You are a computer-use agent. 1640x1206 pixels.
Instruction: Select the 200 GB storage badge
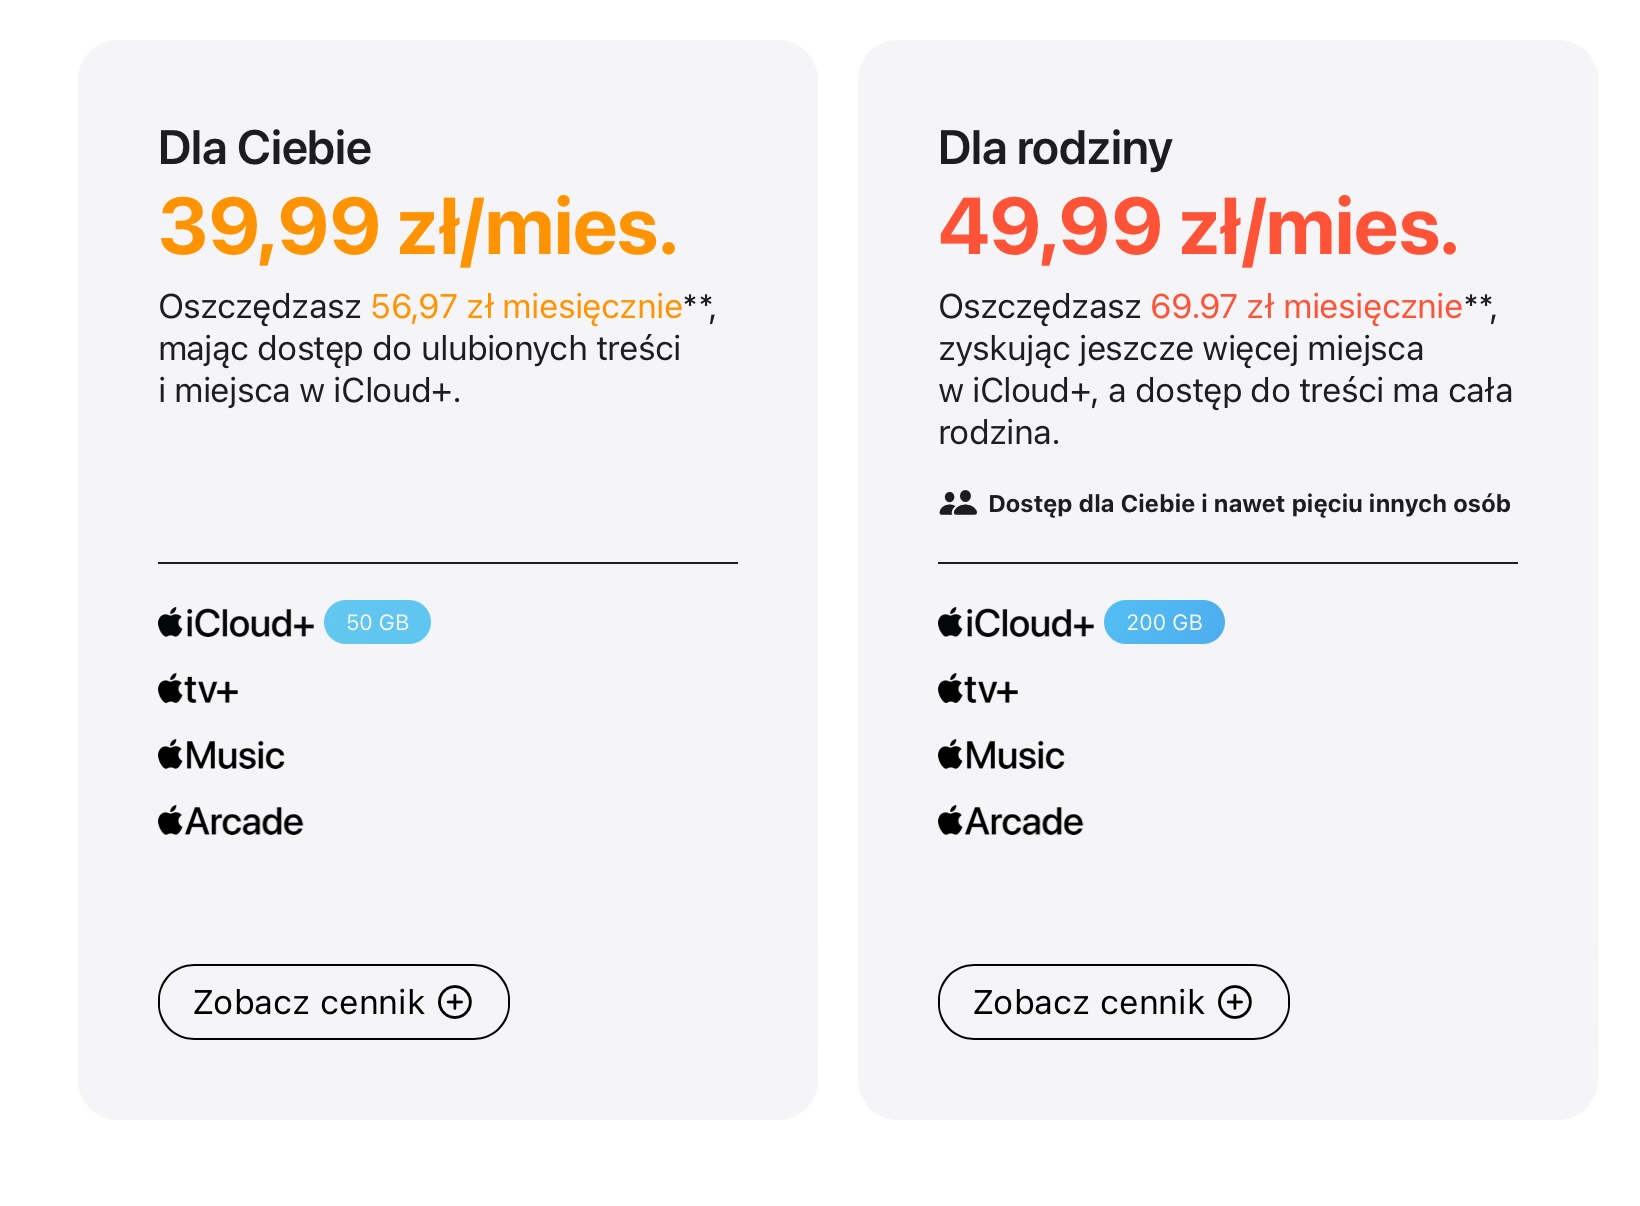[1164, 622]
